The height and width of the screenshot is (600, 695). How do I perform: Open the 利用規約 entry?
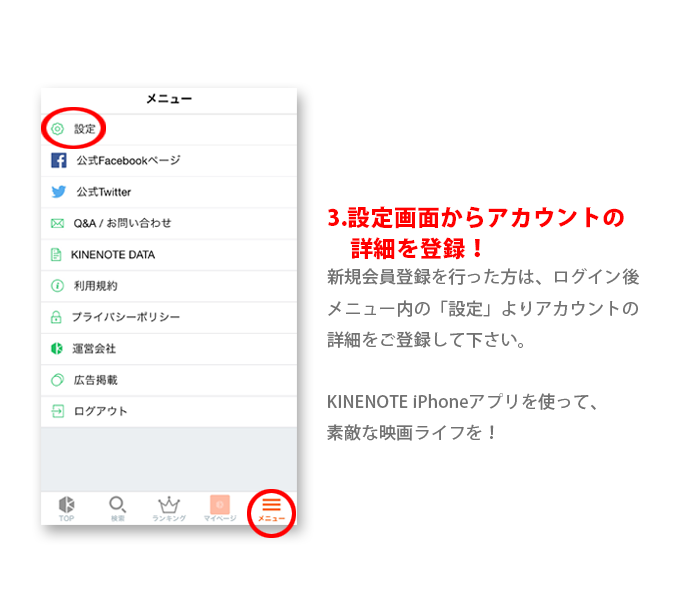tap(169, 286)
